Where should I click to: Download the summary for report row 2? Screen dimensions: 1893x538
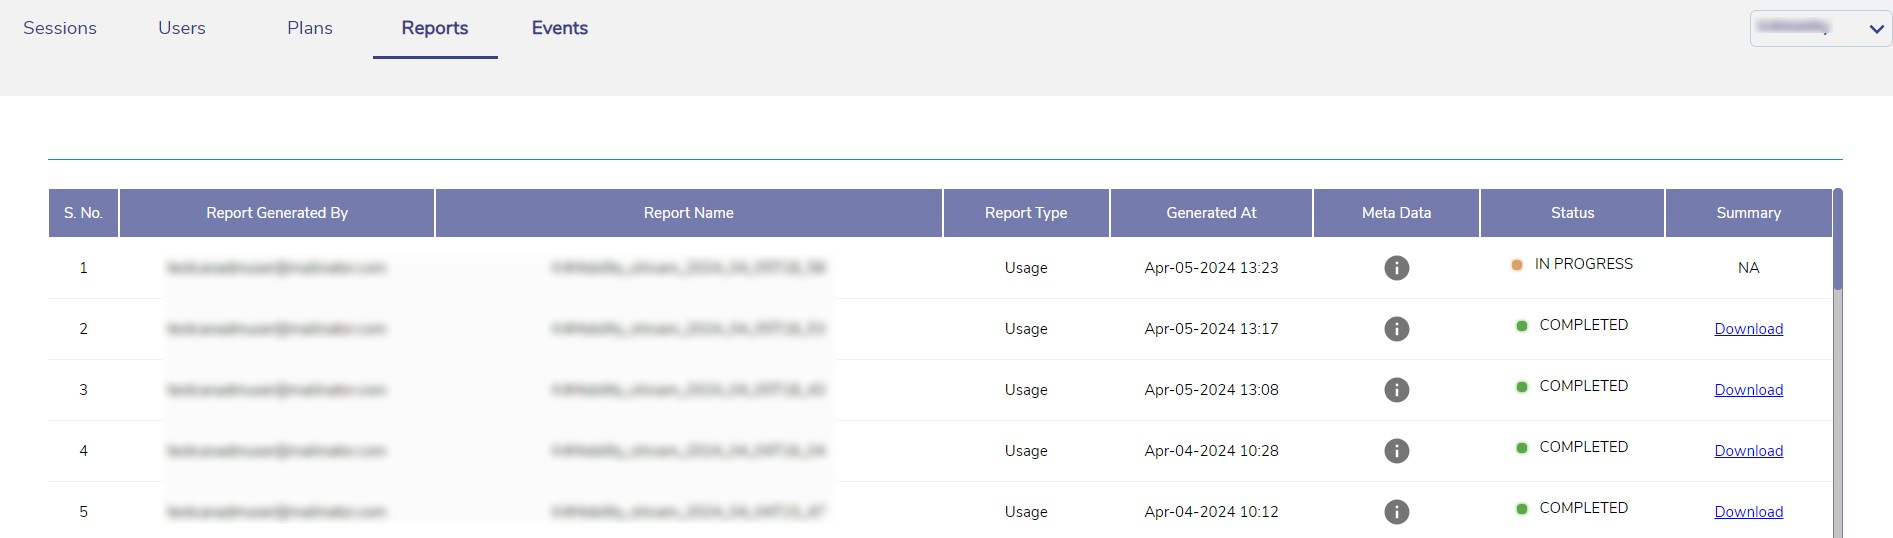[1748, 329]
